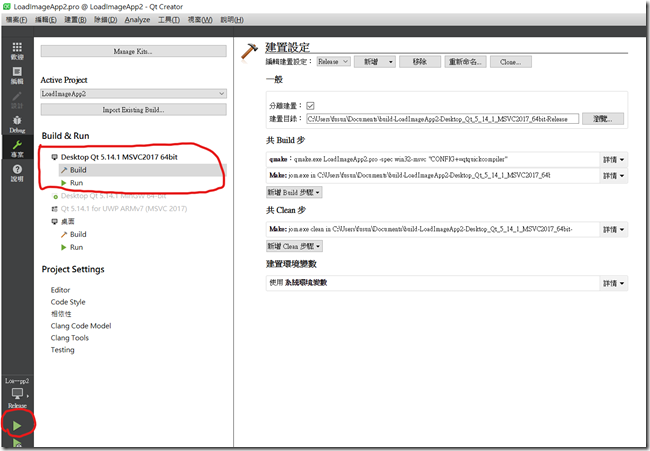Open the Build menu 建置(B)
The height and width of the screenshot is (451, 650).
coord(75,19)
